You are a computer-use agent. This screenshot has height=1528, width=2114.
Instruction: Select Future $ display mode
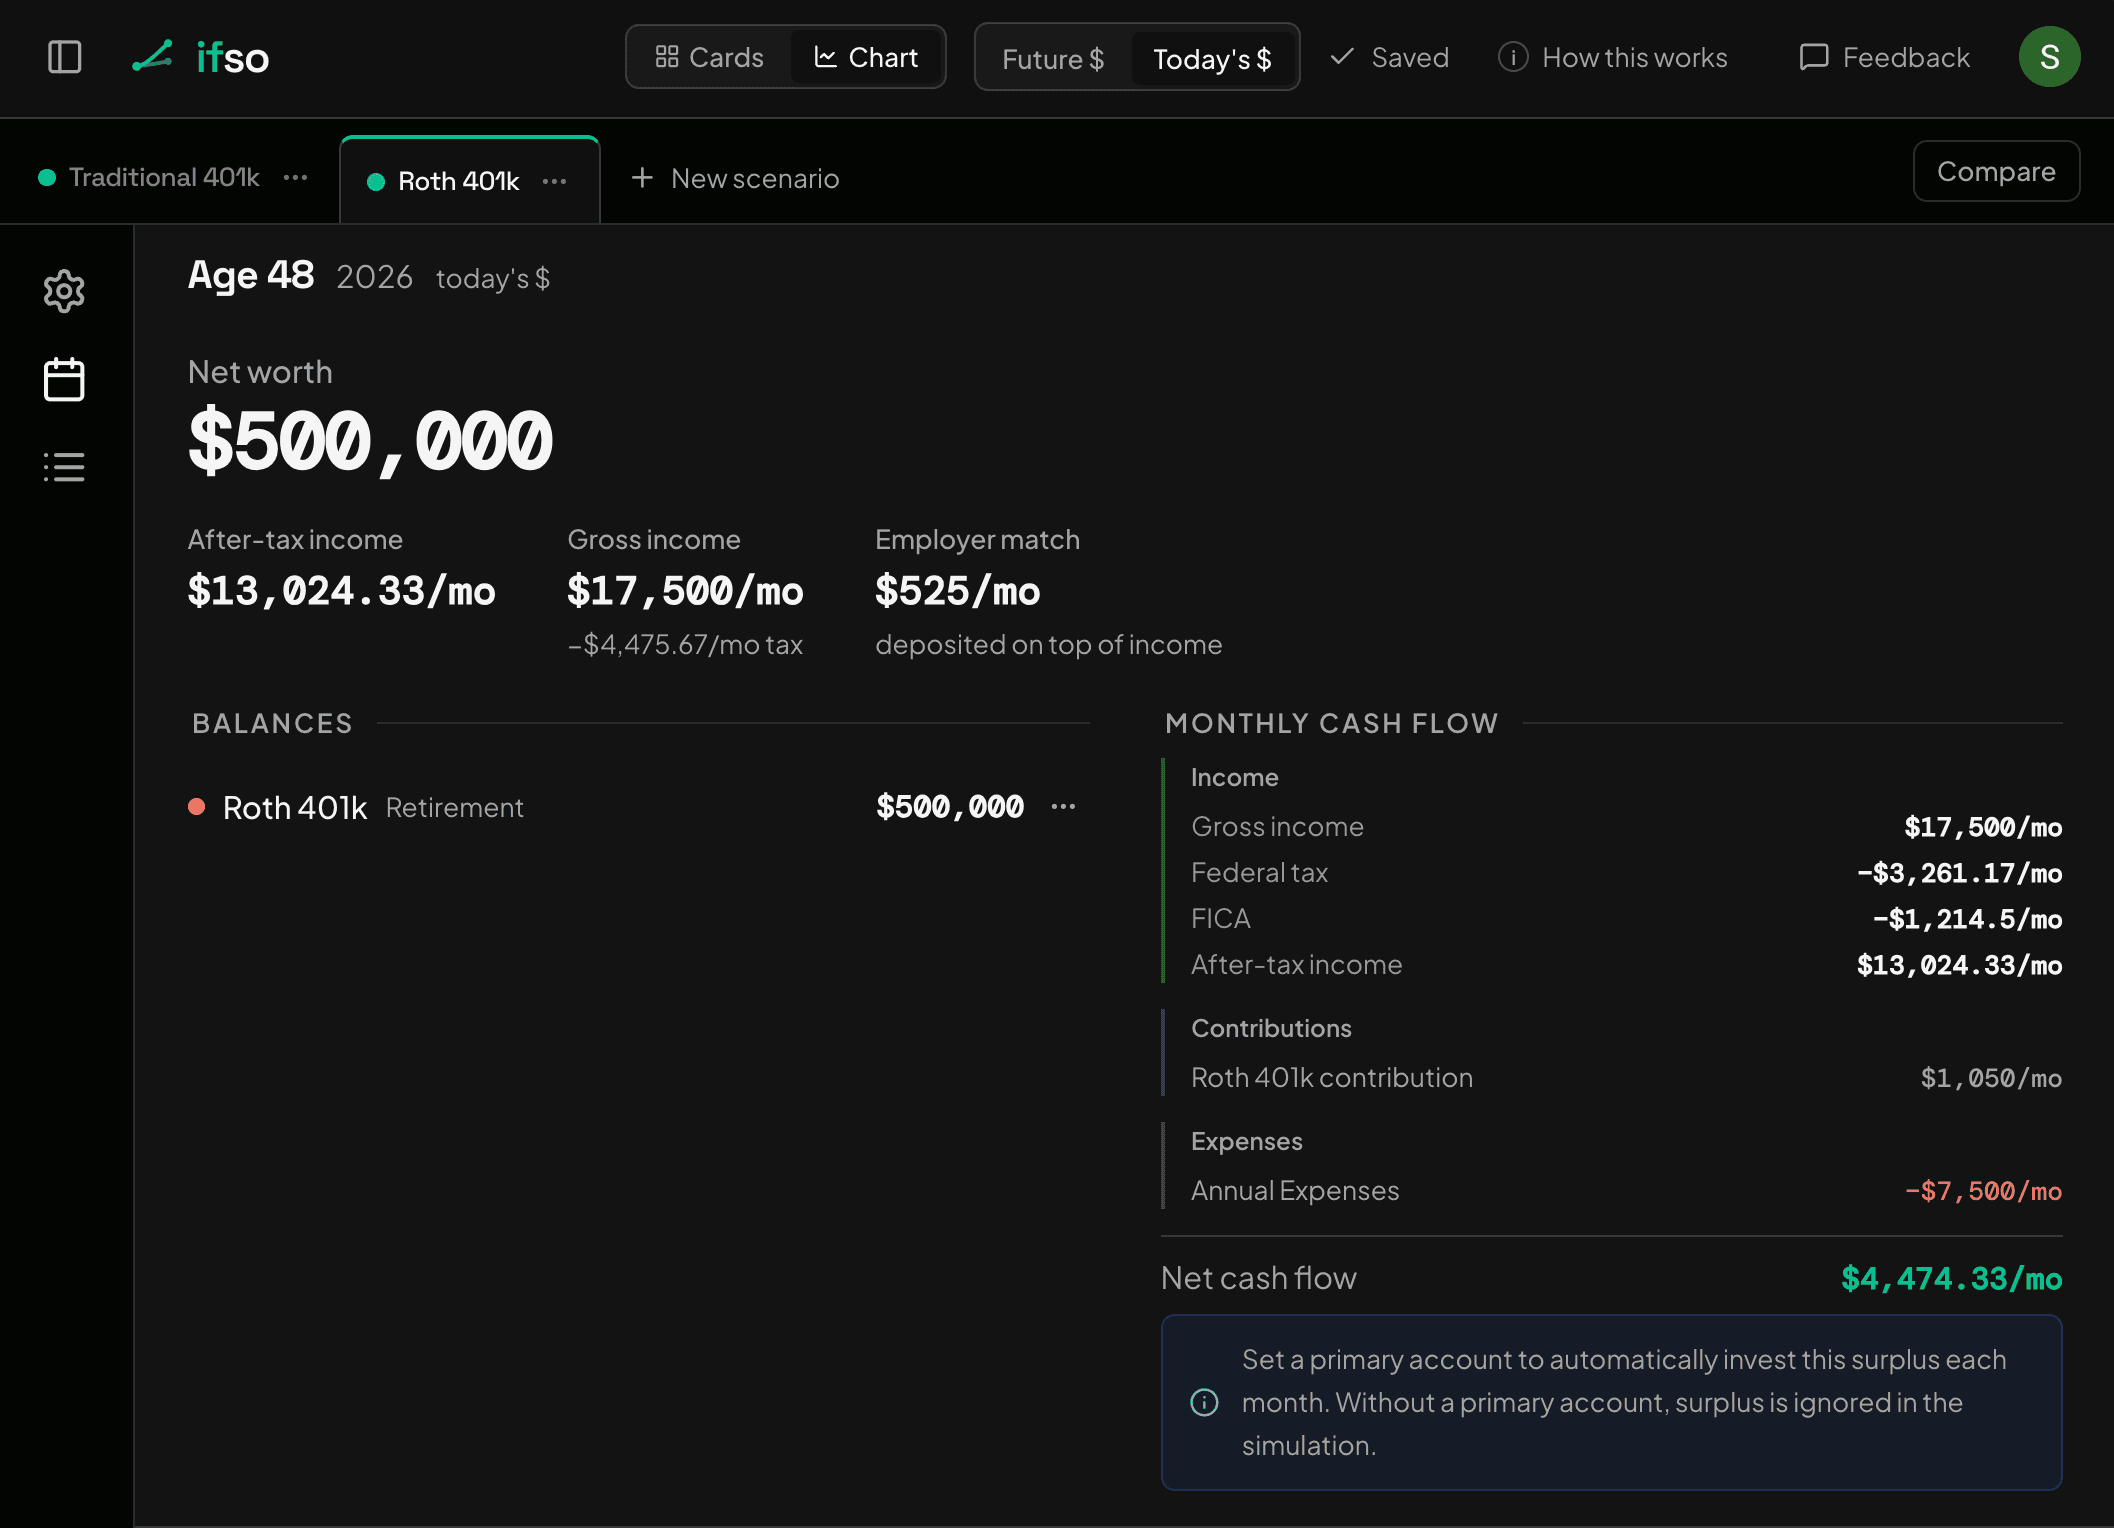coord(1053,59)
